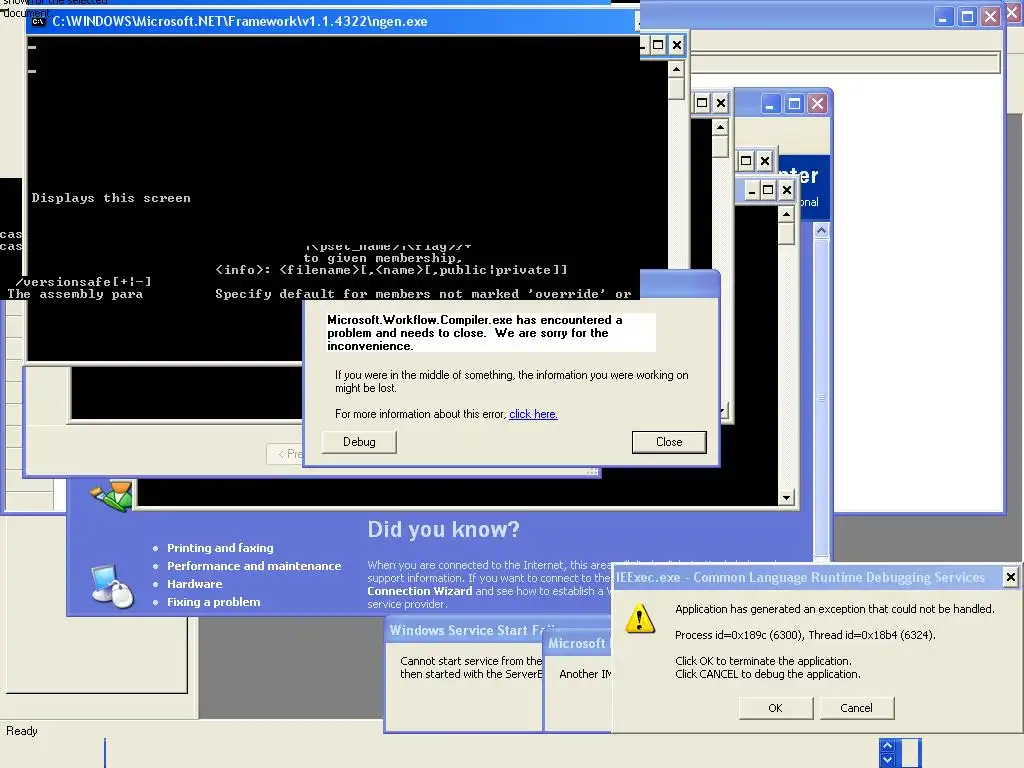1024x768 pixels.
Task: Click the ngen.exe console title bar icon
Action: (39, 22)
